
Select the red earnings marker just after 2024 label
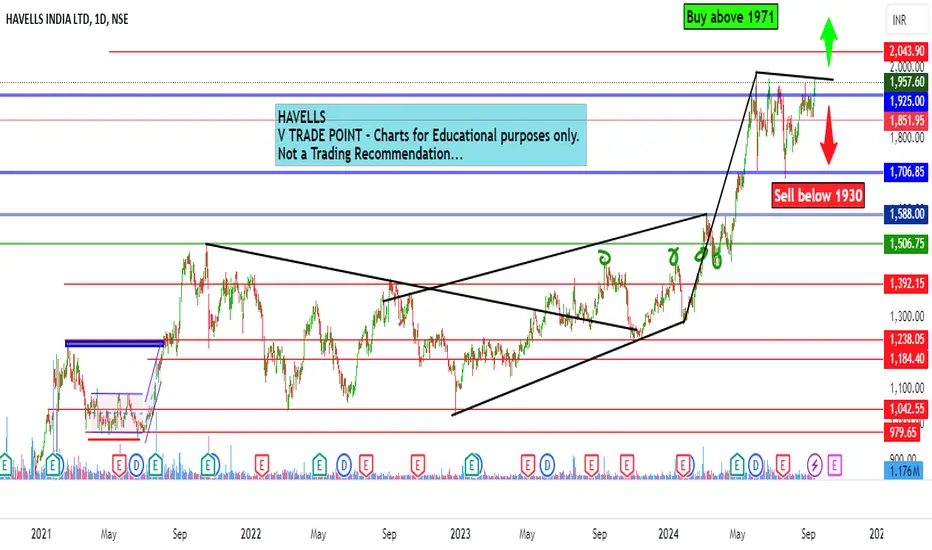(x=684, y=464)
